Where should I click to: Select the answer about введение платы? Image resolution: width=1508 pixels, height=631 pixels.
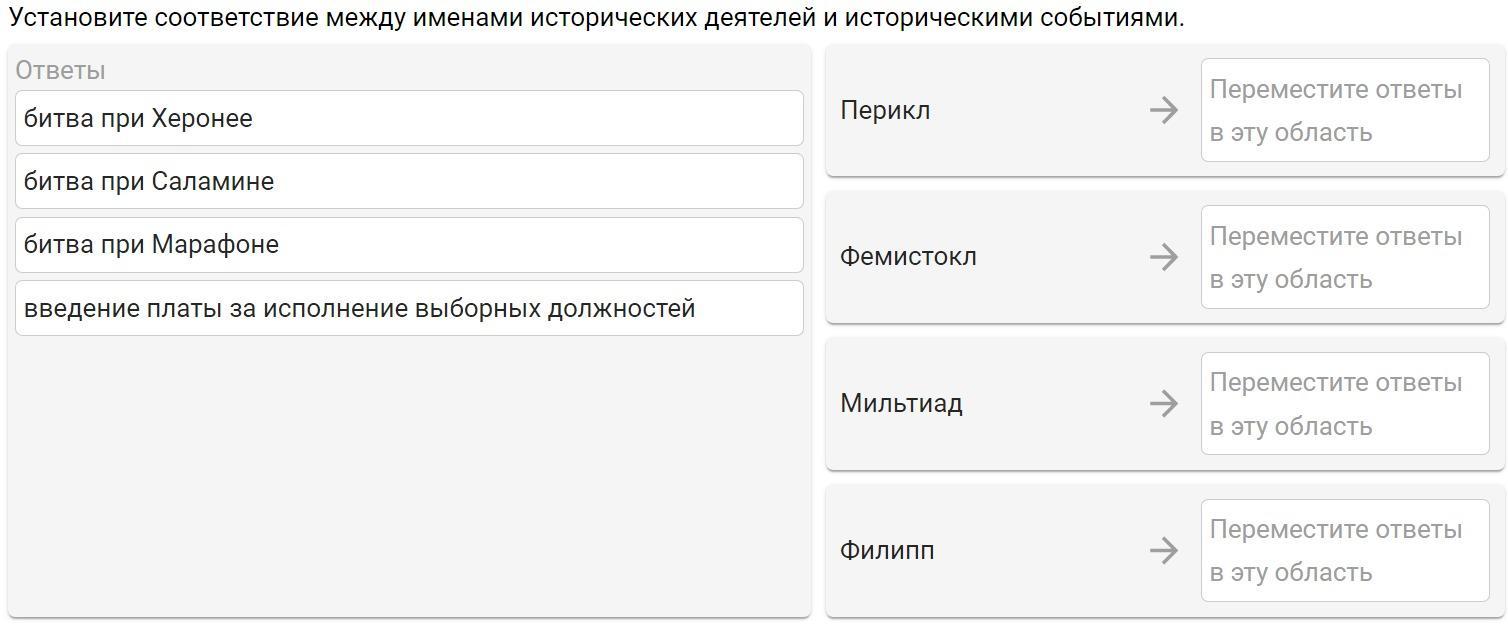(x=409, y=308)
